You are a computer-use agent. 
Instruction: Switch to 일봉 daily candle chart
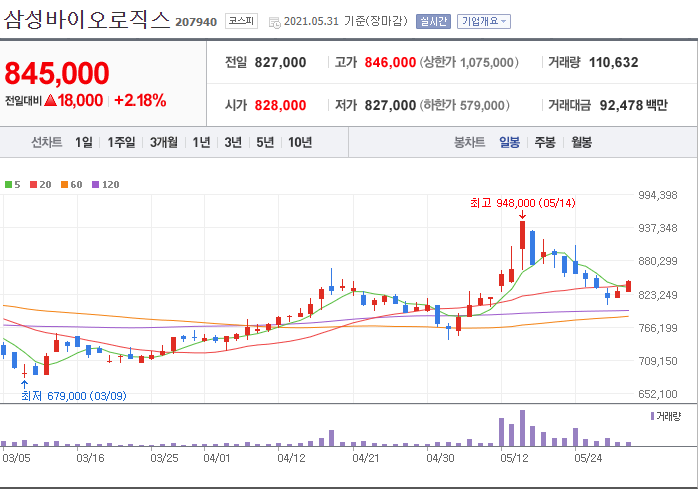tap(509, 143)
